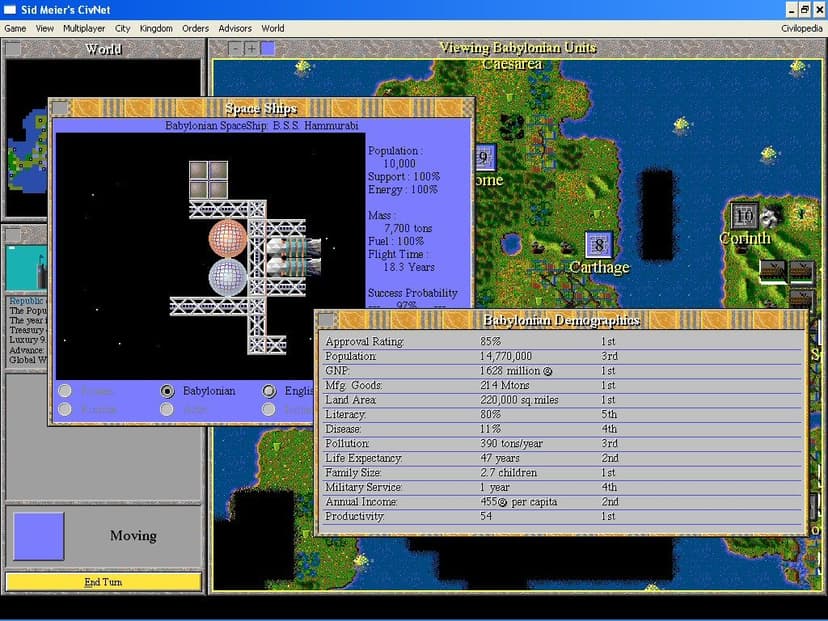Click the small lake west of Carthage
The image size is (828, 621).
(511, 243)
